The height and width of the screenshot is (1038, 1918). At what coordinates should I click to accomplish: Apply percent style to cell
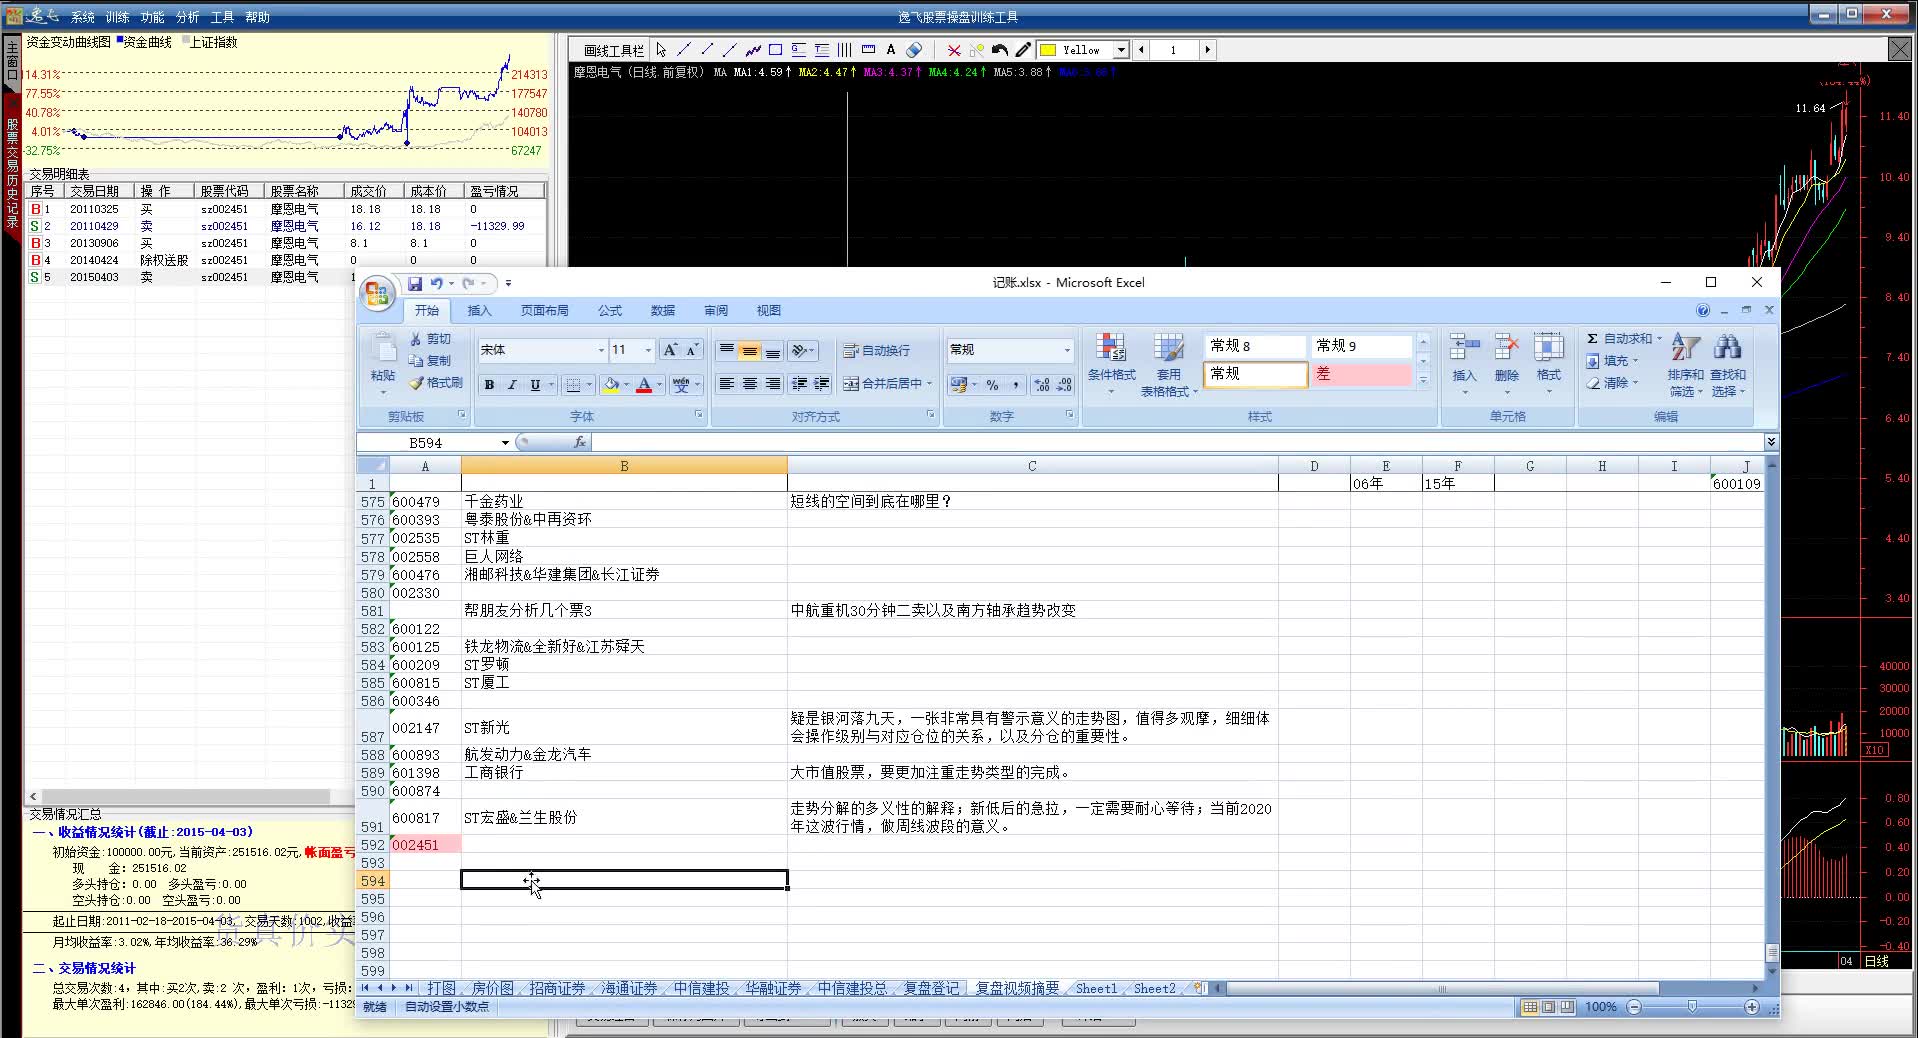pos(992,385)
